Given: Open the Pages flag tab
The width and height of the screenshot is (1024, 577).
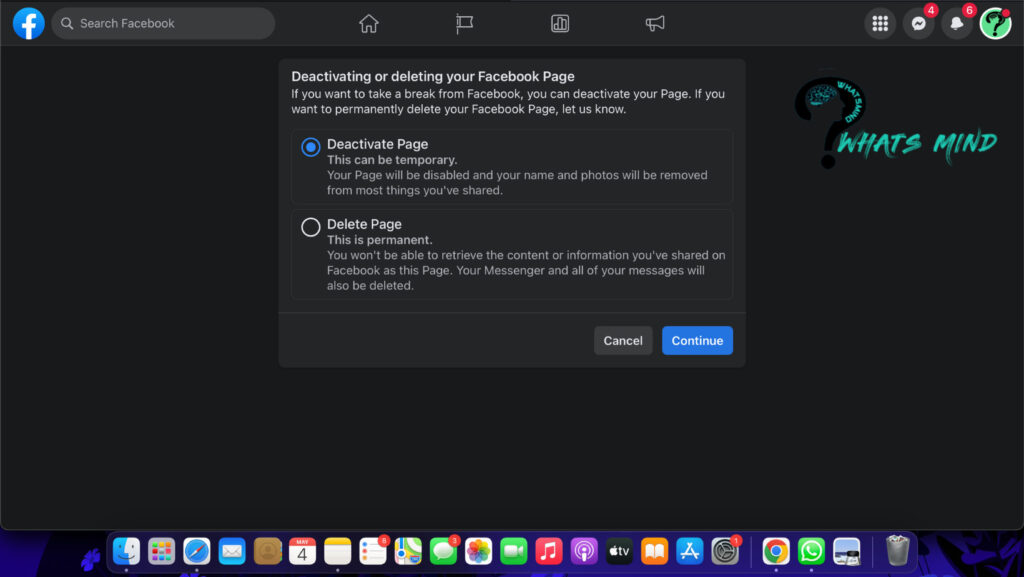Looking at the screenshot, I should [464, 23].
